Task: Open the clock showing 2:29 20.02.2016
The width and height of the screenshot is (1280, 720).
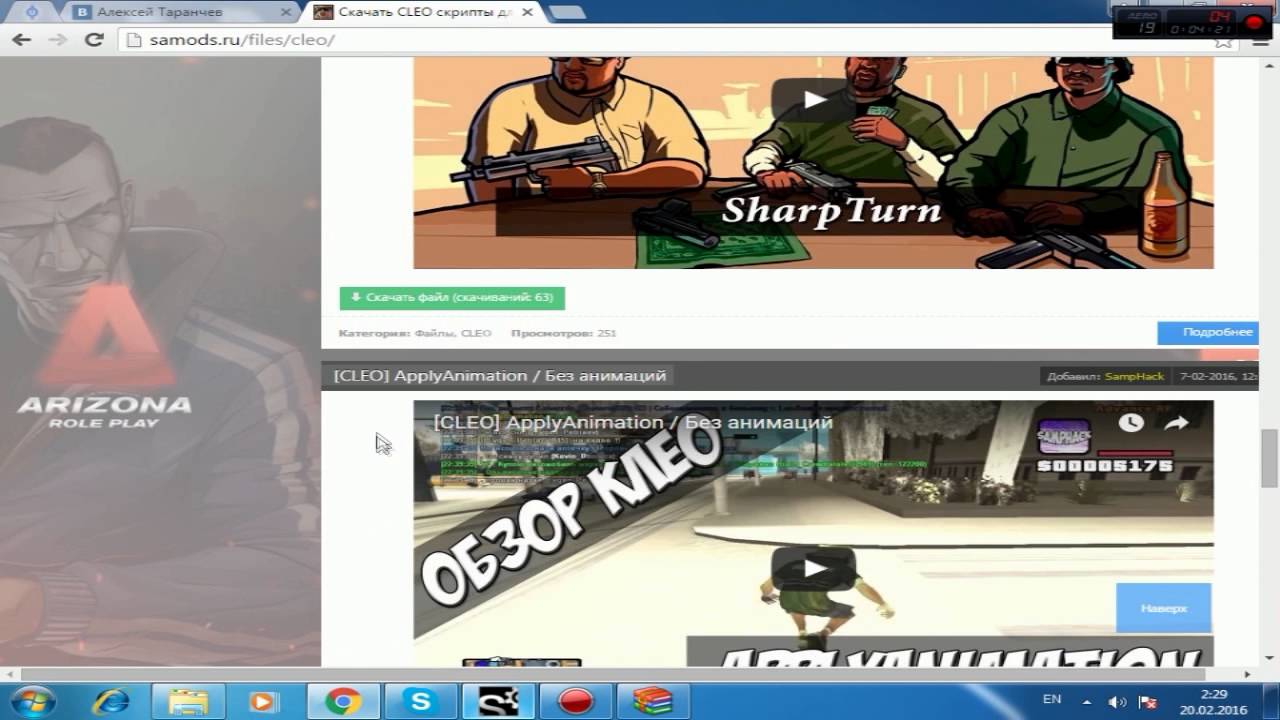Action: (x=1213, y=701)
